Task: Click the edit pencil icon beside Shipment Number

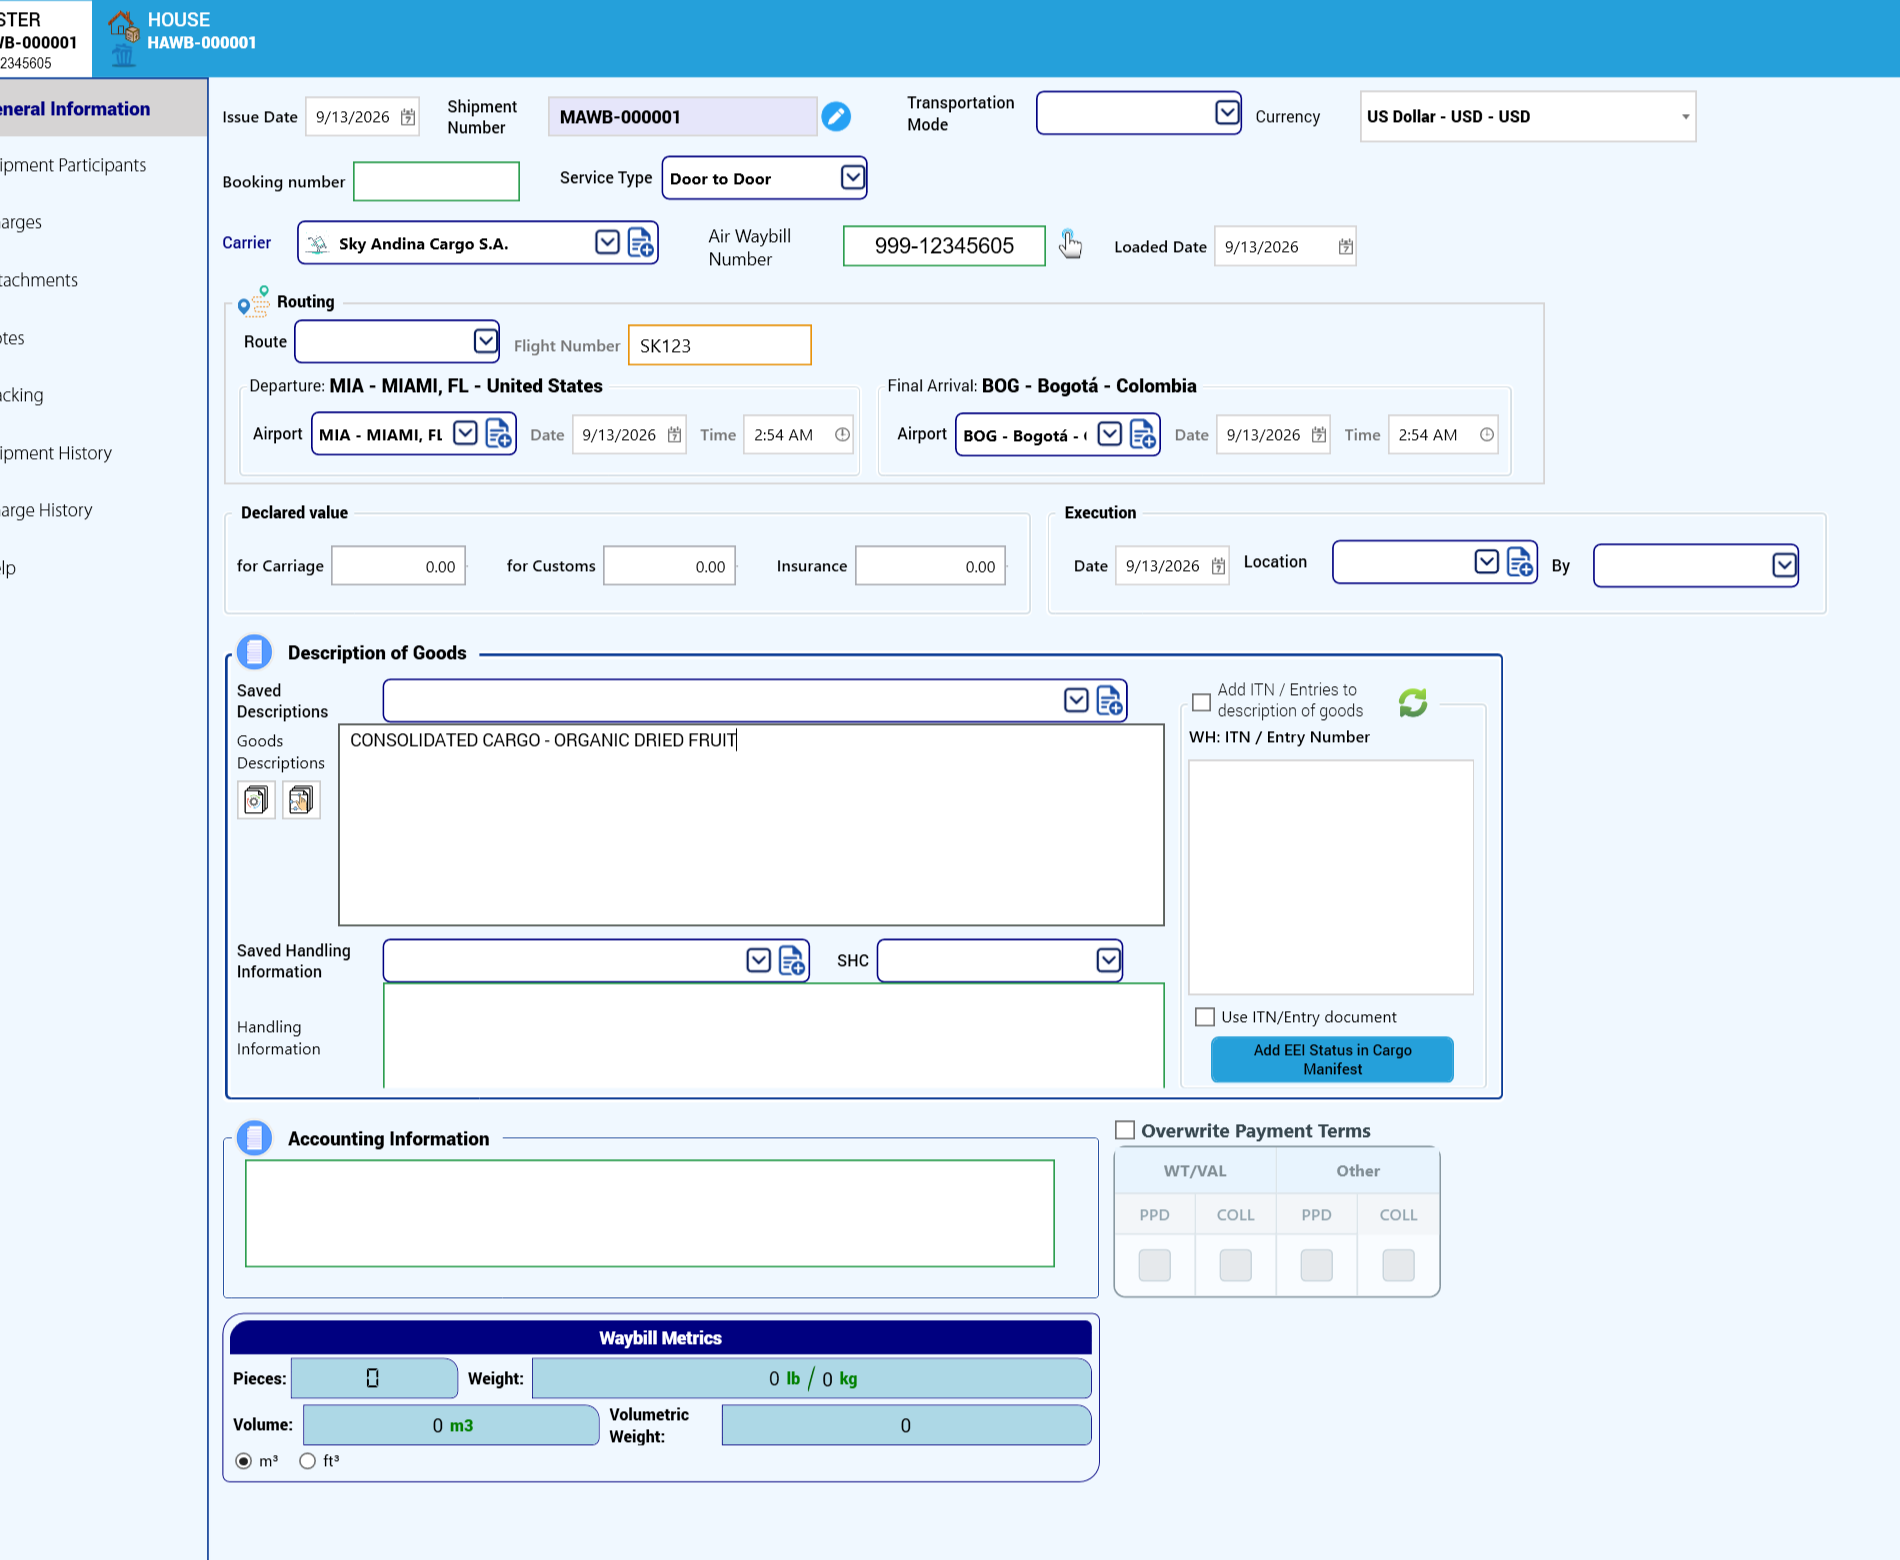Action: 836,117
